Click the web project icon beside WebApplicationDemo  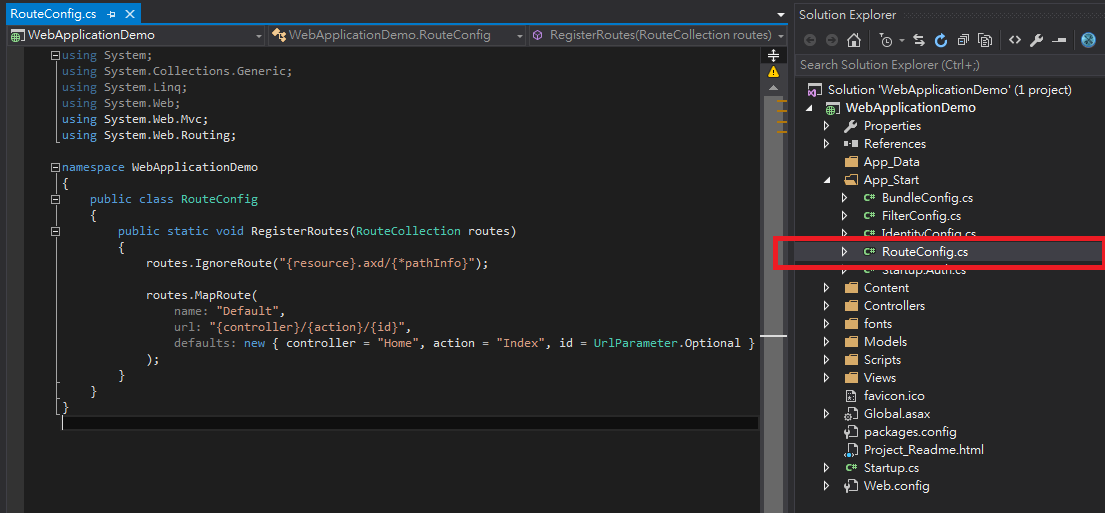coord(833,108)
